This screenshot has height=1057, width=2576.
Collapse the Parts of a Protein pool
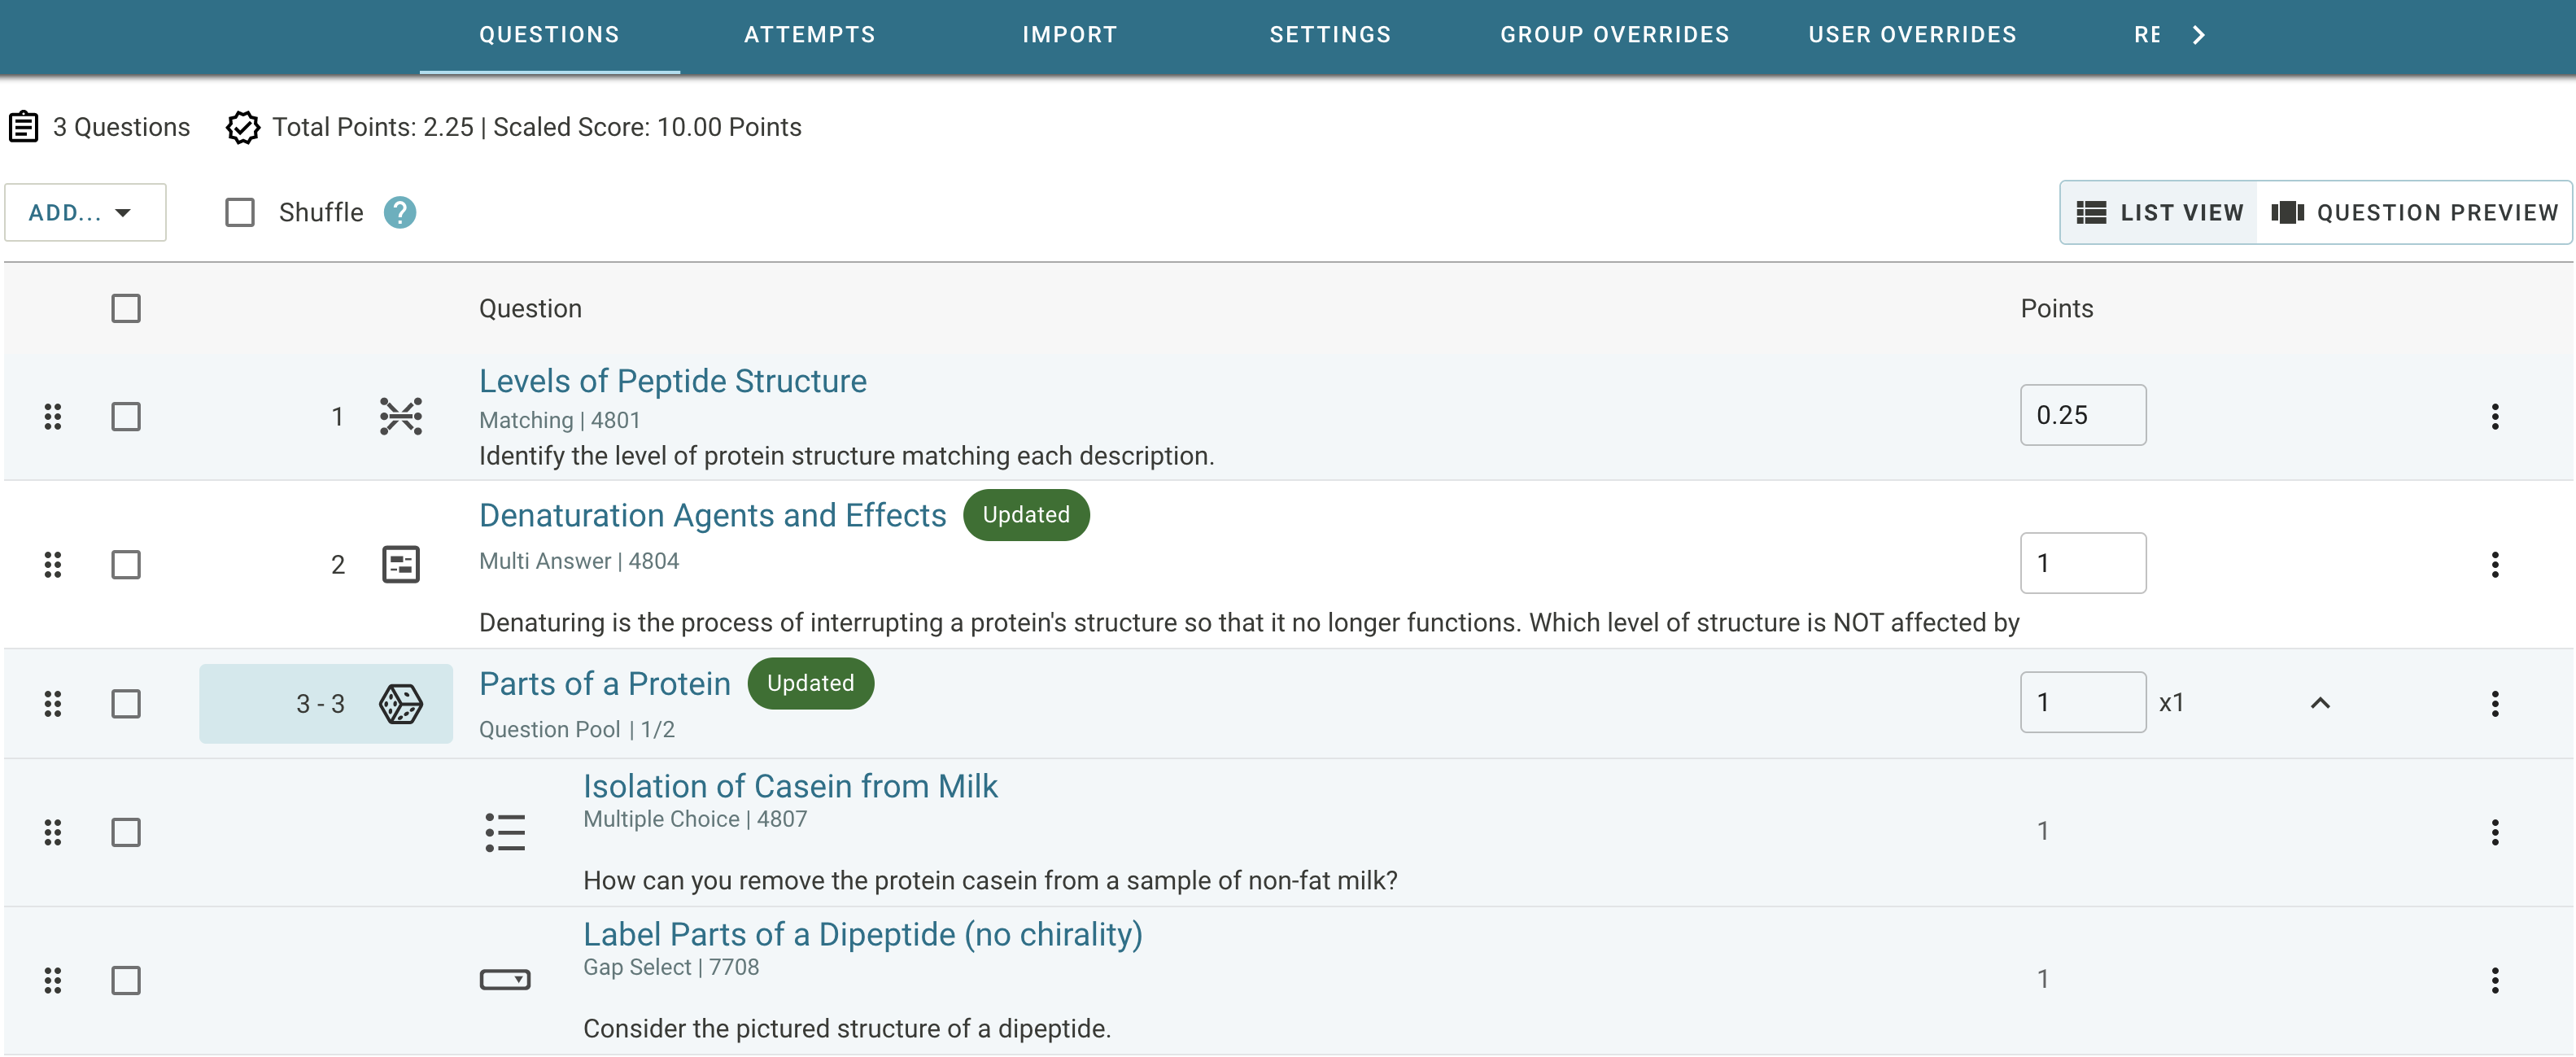point(2320,703)
